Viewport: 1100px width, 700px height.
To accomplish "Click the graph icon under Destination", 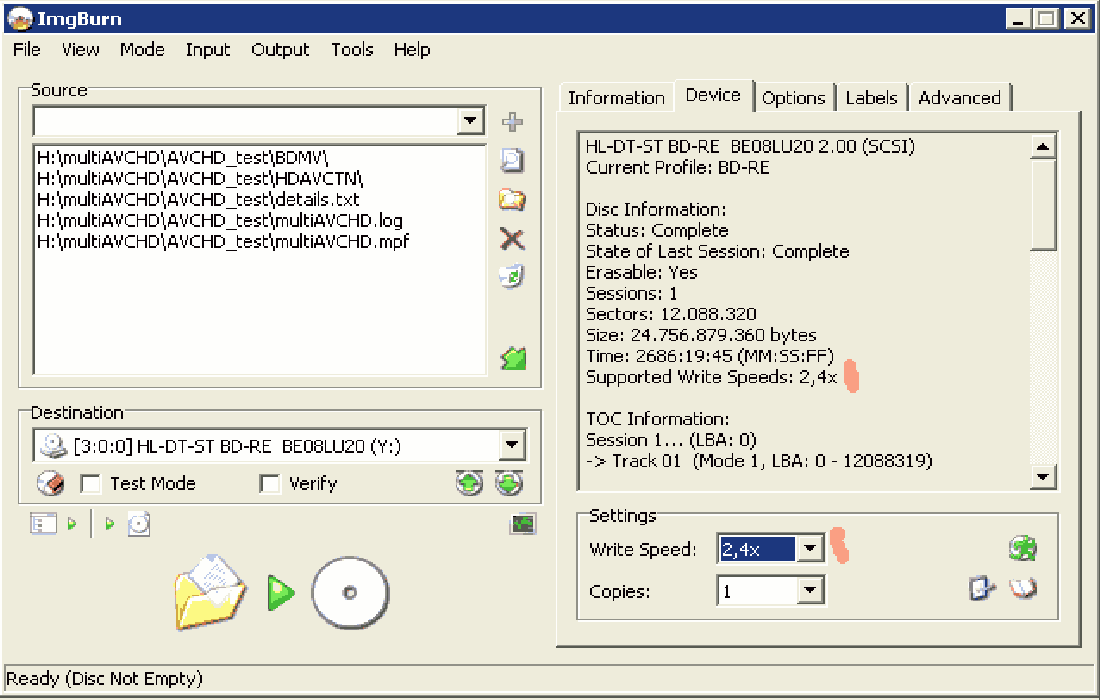I will [x=523, y=524].
